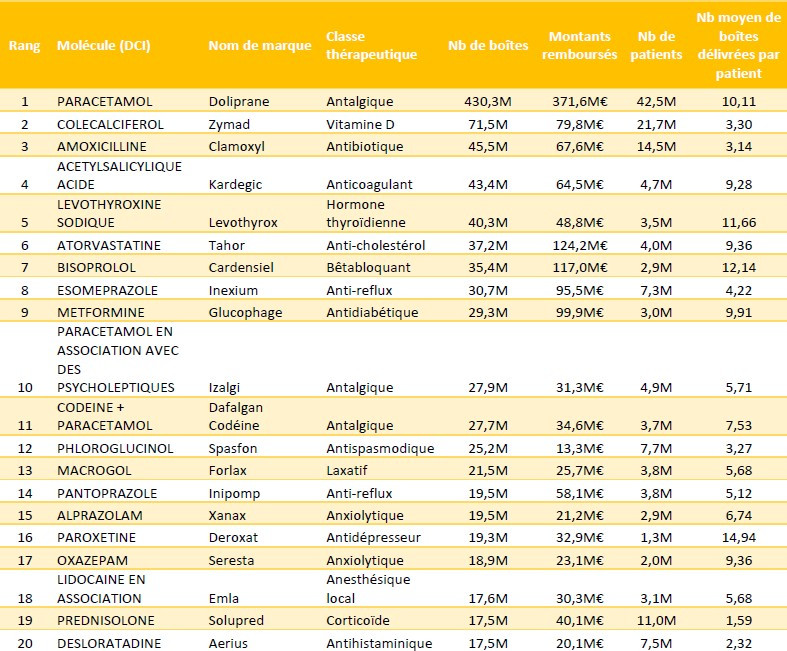Select the 'Hormone thyroïdienne' class cell

[367, 212]
